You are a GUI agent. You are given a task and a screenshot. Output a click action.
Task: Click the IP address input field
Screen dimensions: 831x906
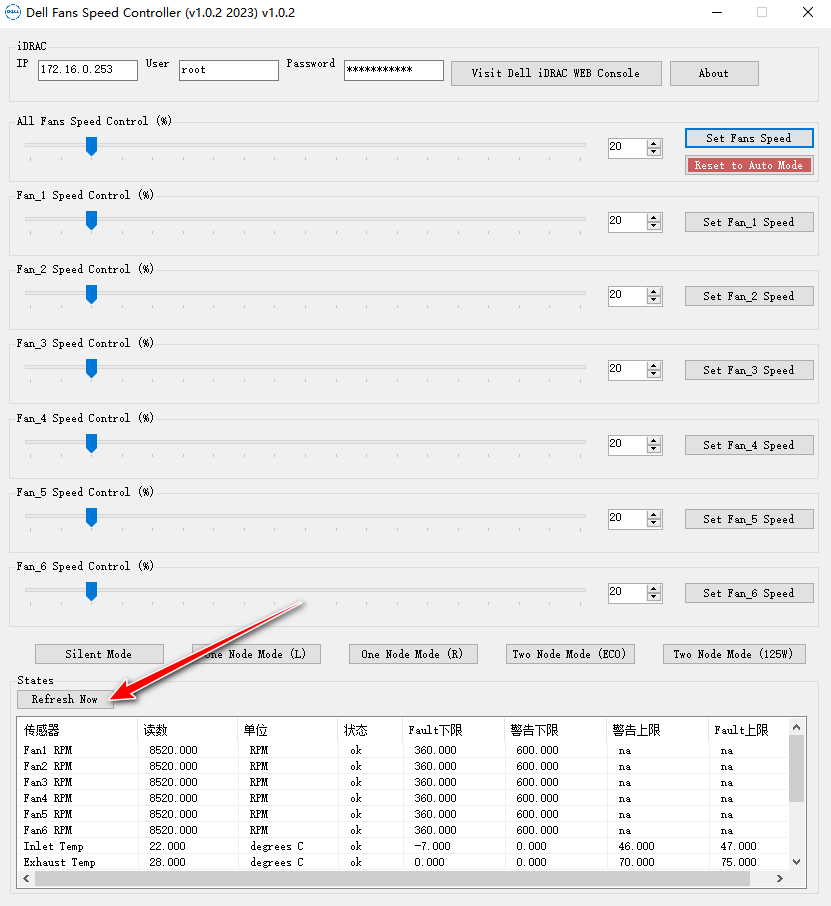click(x=88, y=70)
